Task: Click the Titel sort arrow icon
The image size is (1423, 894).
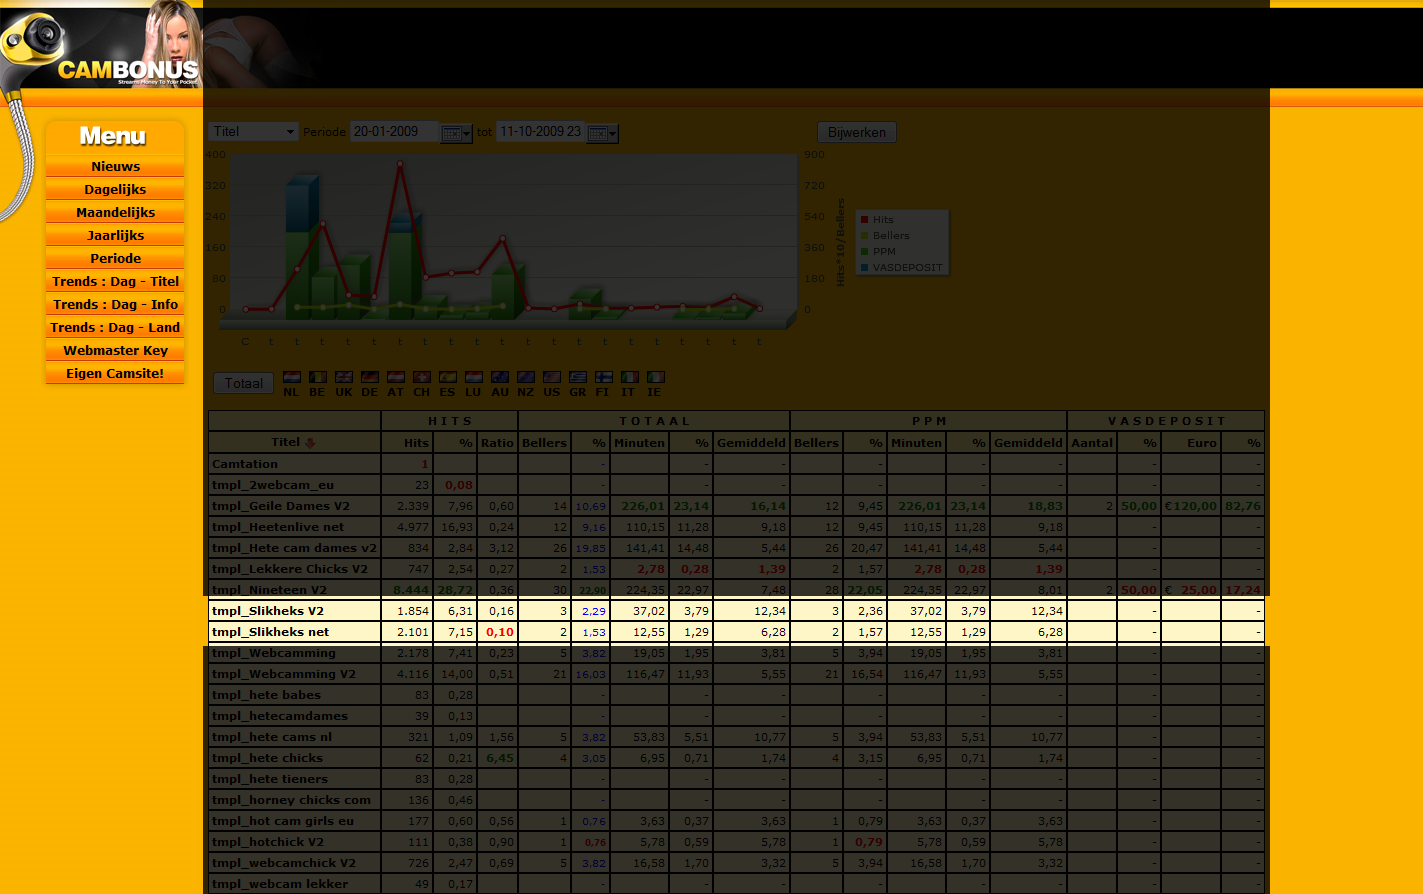Action: point(309,443)
